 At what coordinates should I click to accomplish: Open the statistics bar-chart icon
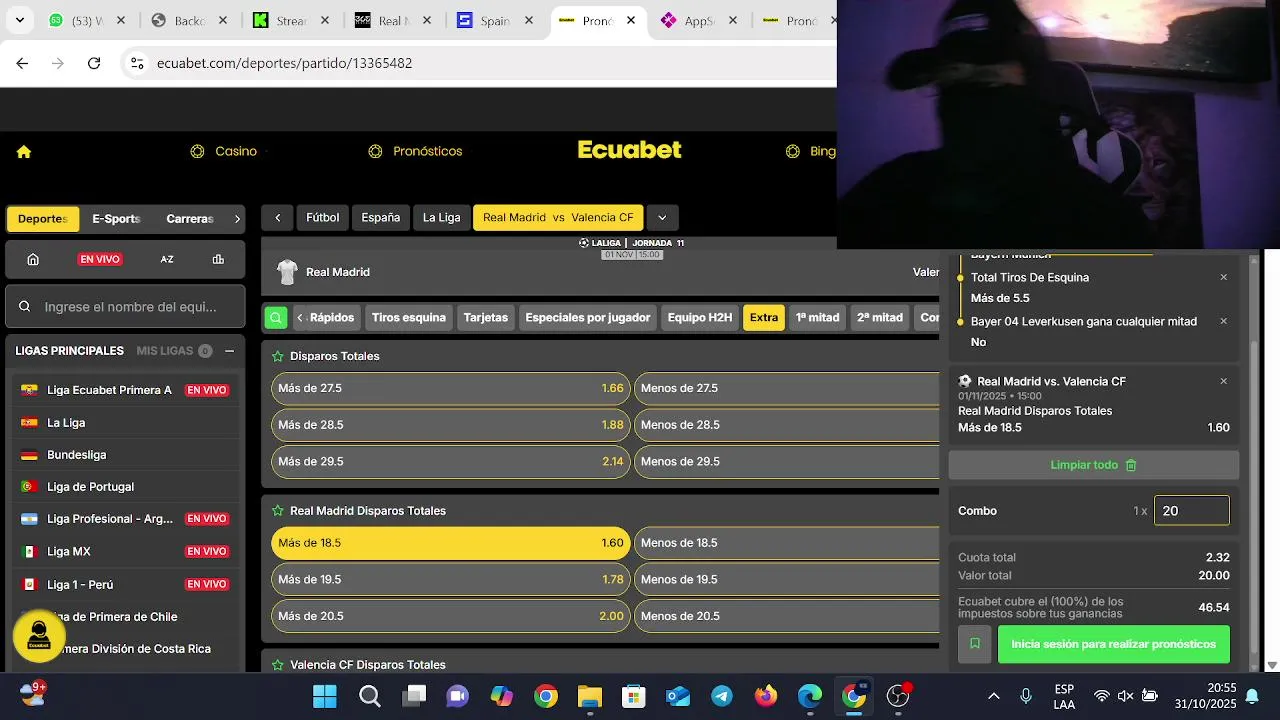click(x=218, y=259)
